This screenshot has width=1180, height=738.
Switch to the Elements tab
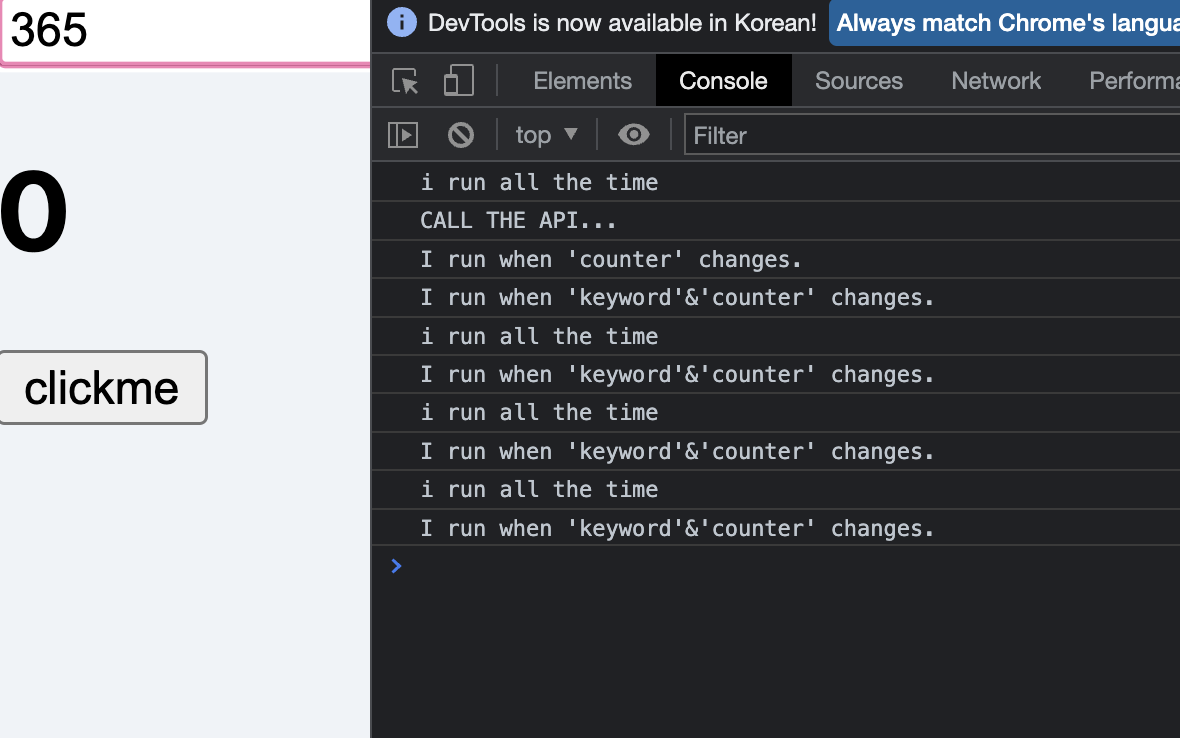pyautogui.click(x=582, y=81)
